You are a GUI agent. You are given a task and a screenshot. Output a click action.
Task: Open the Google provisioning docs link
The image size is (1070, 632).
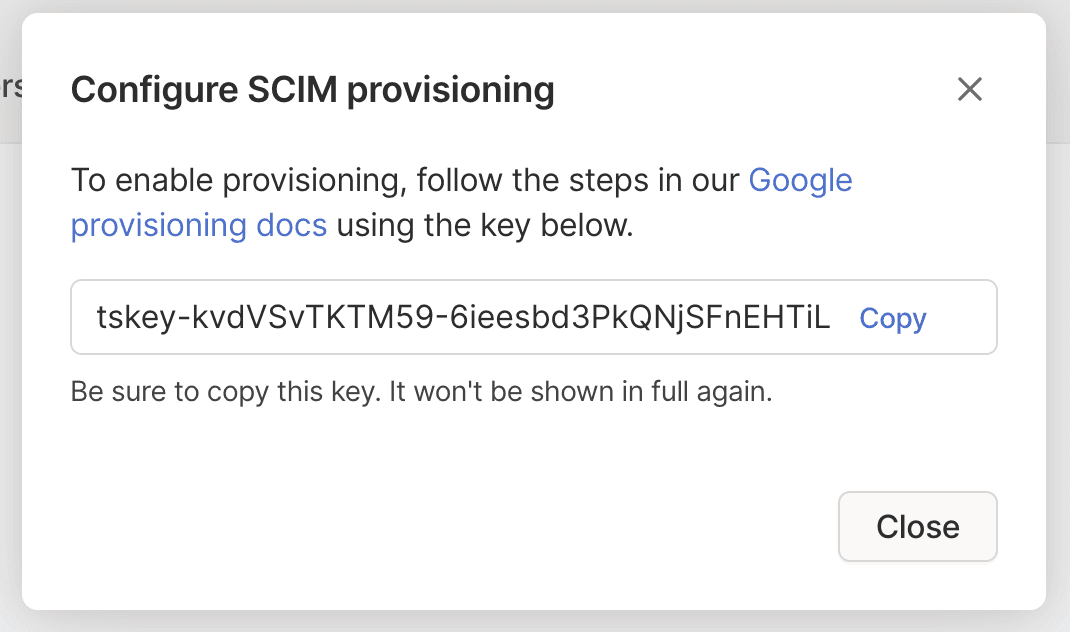tap(800, 180)
